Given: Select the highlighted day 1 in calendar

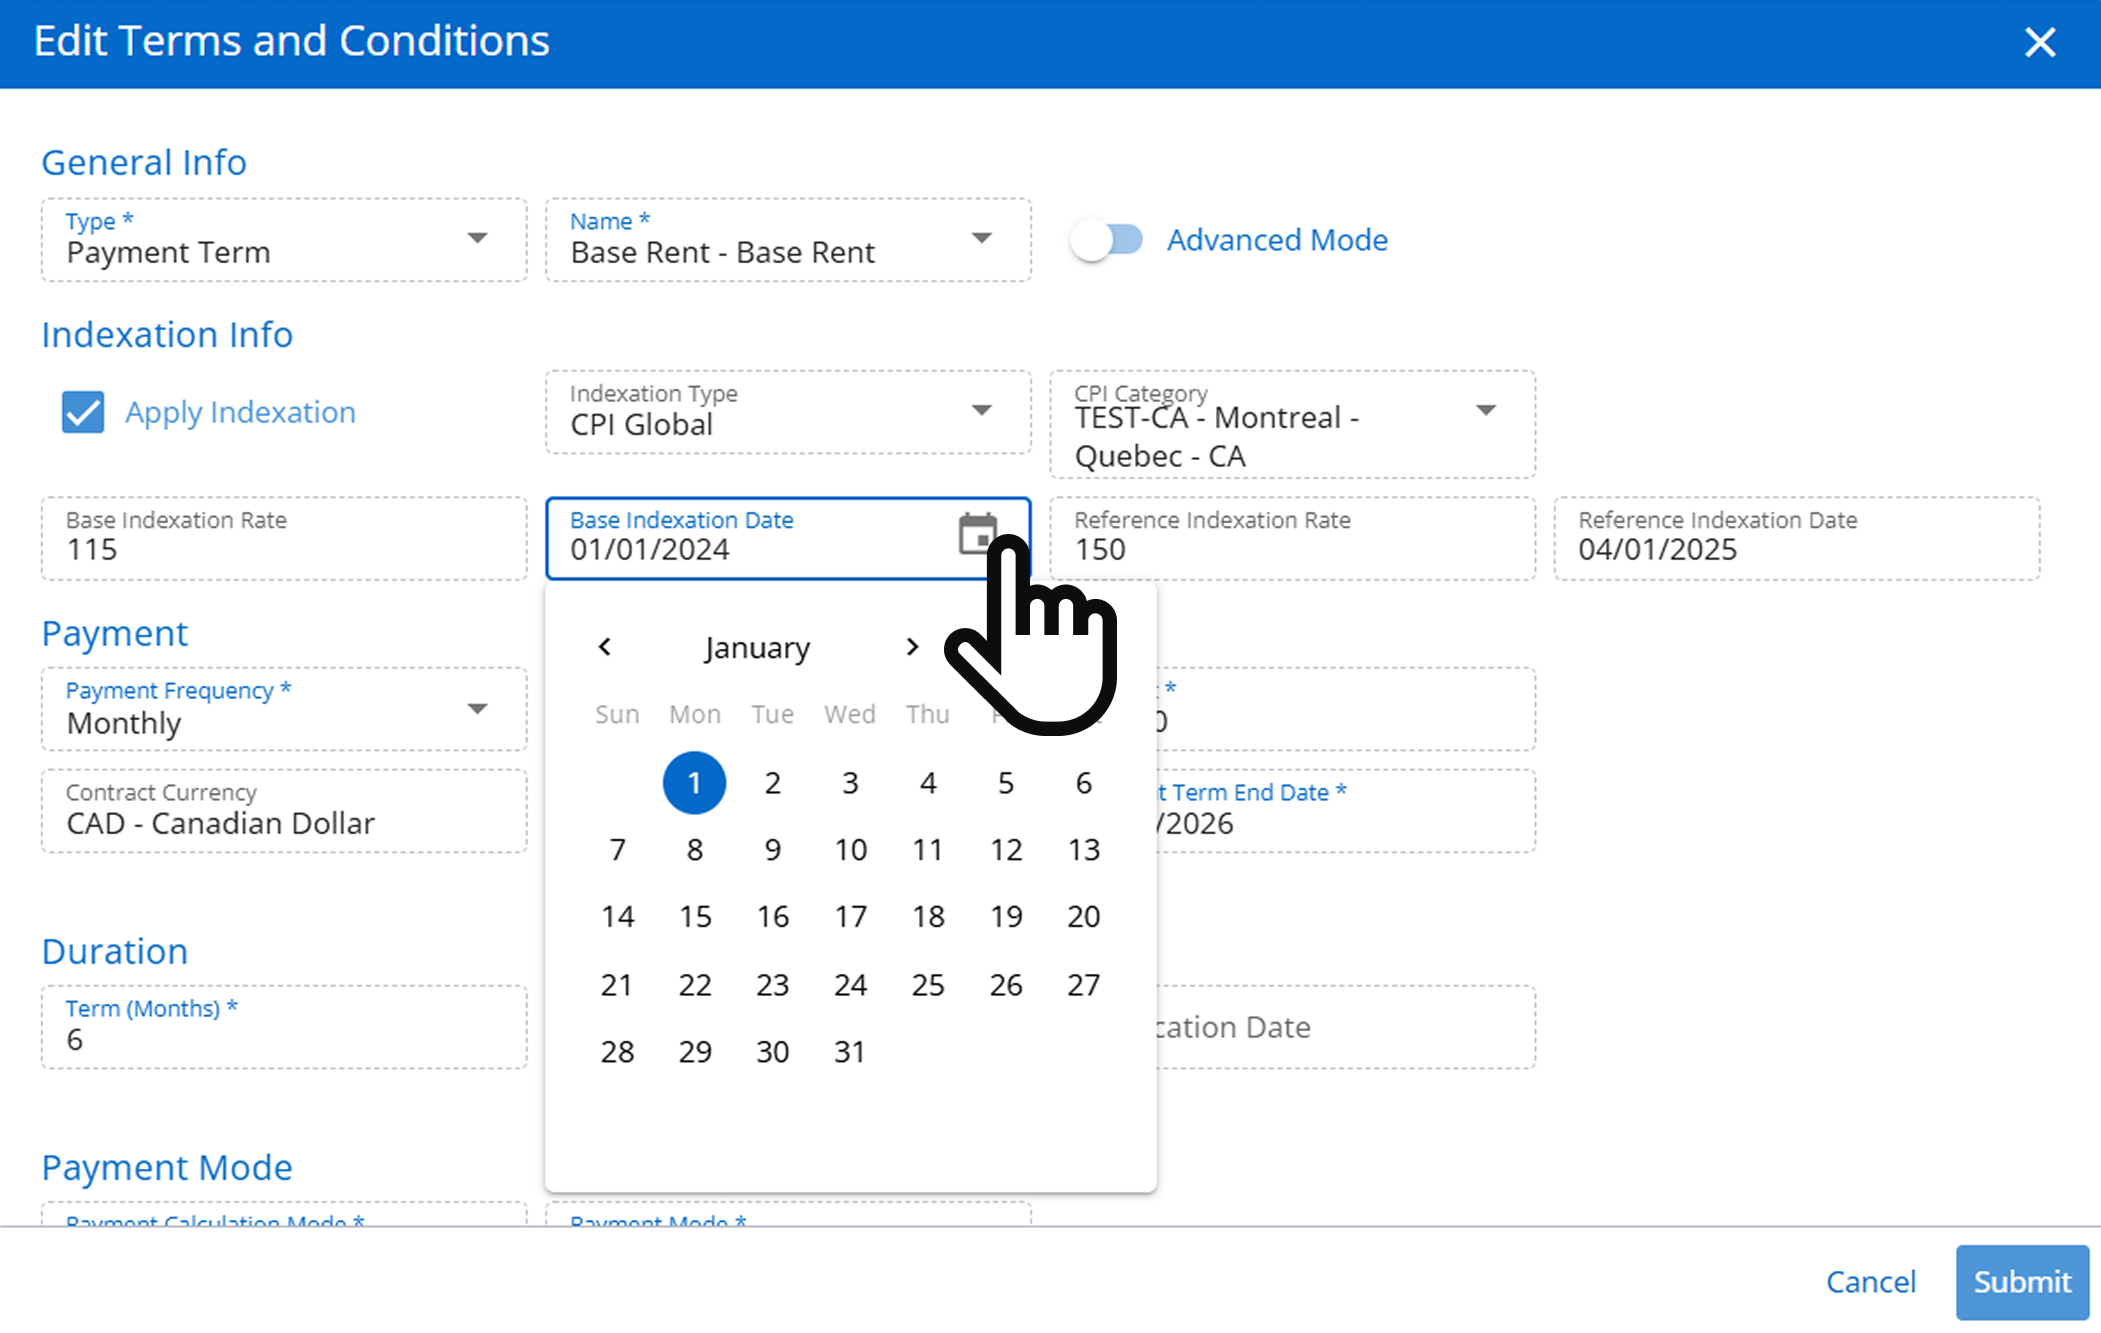Looking at the screenshot, I should 694,783.
